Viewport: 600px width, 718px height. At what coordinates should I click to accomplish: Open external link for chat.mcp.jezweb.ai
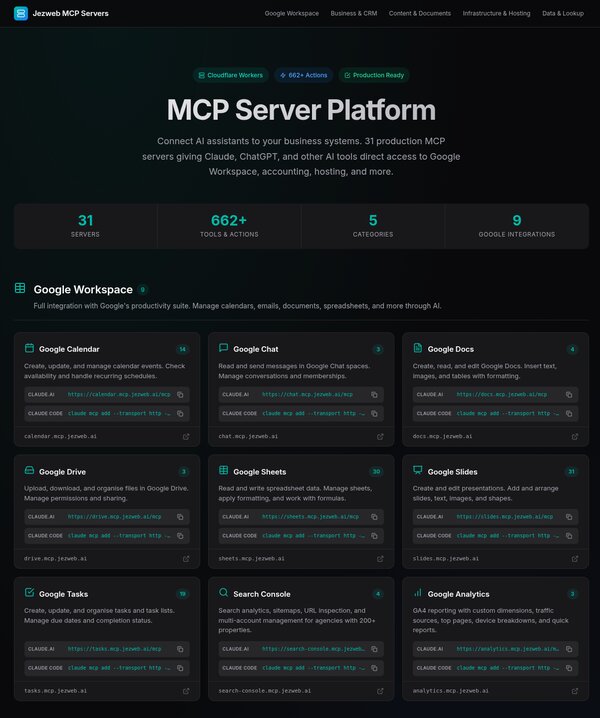tap(380, 436)
